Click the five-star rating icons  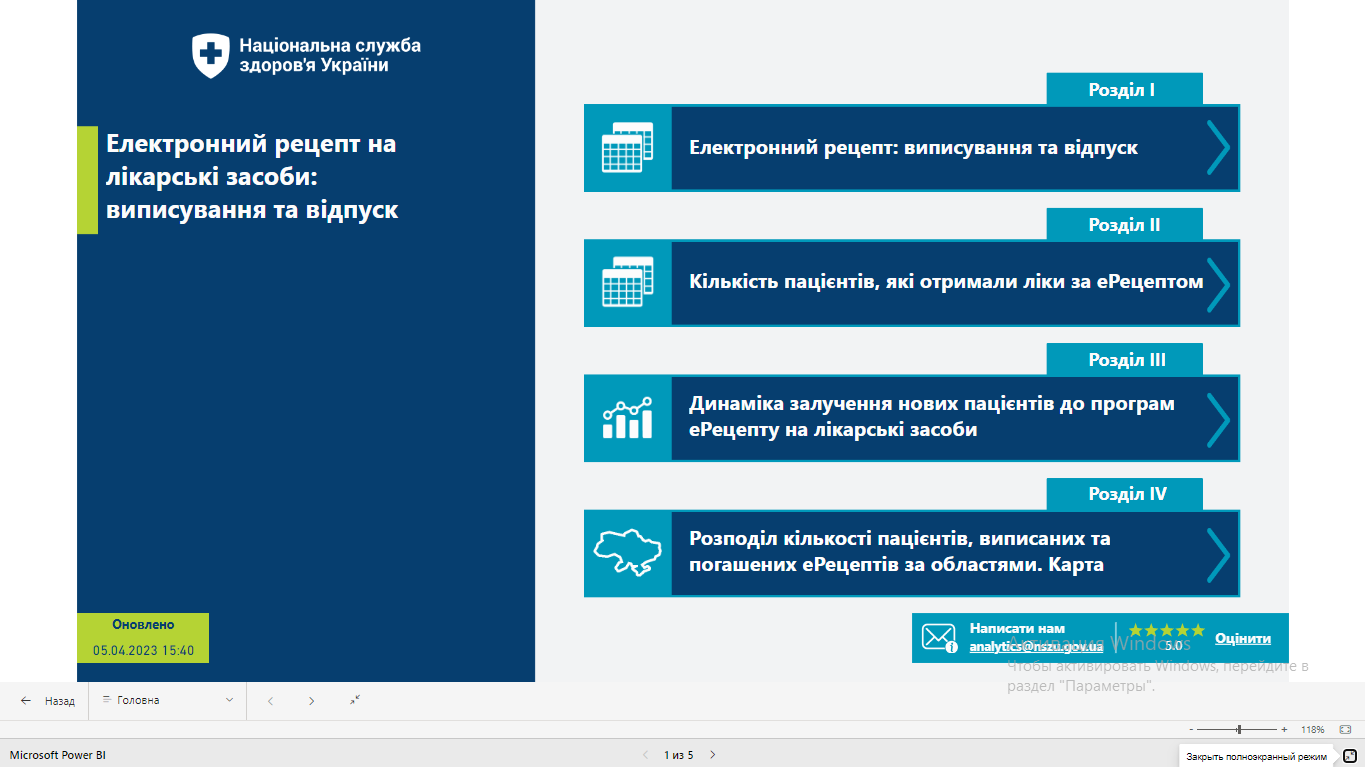pos(1167,630)
